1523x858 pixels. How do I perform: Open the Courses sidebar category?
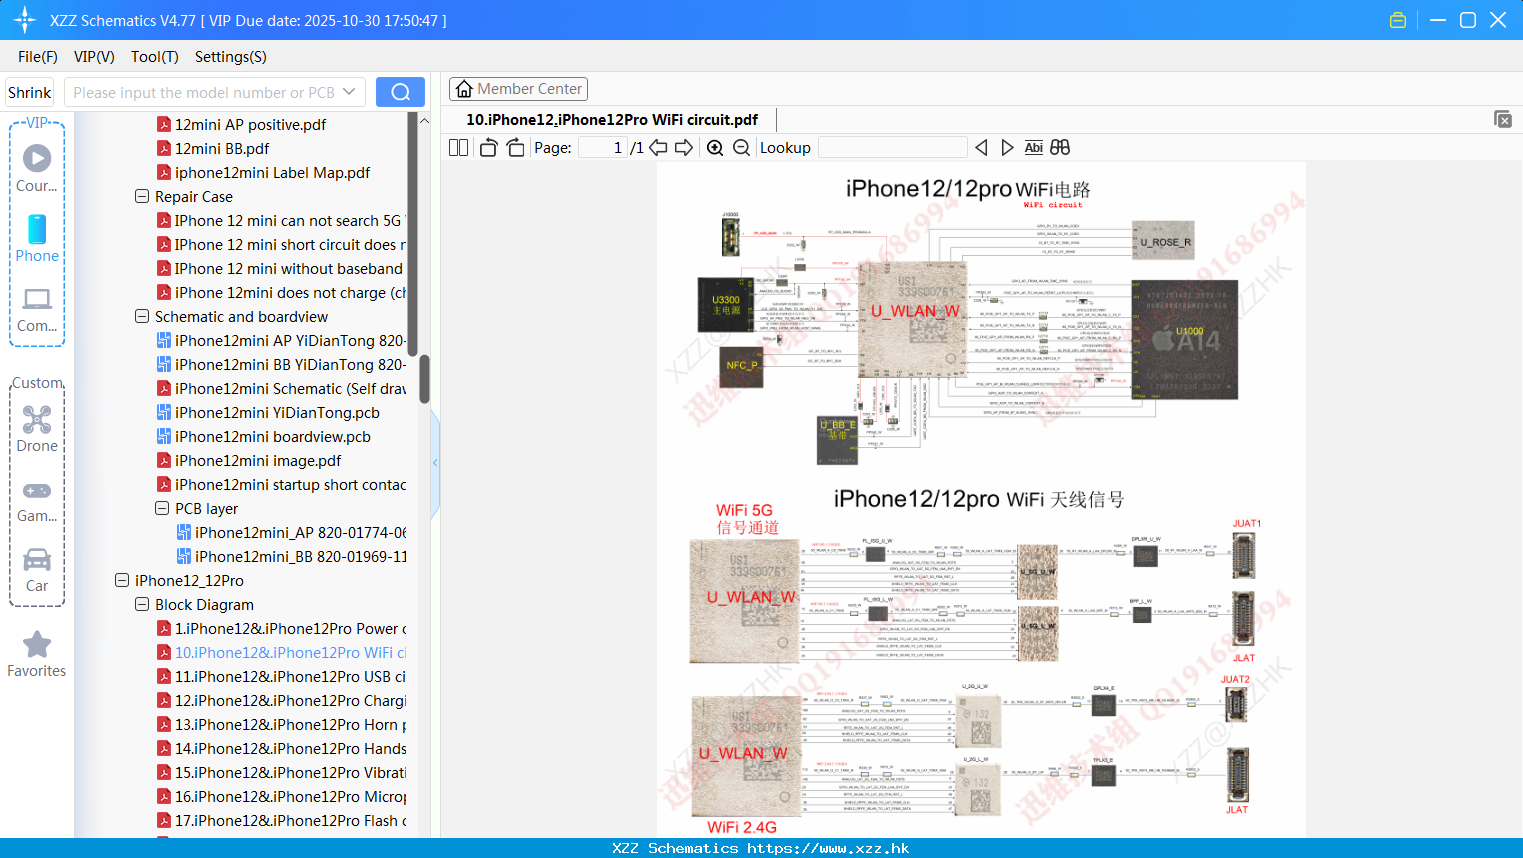[37, 169]
